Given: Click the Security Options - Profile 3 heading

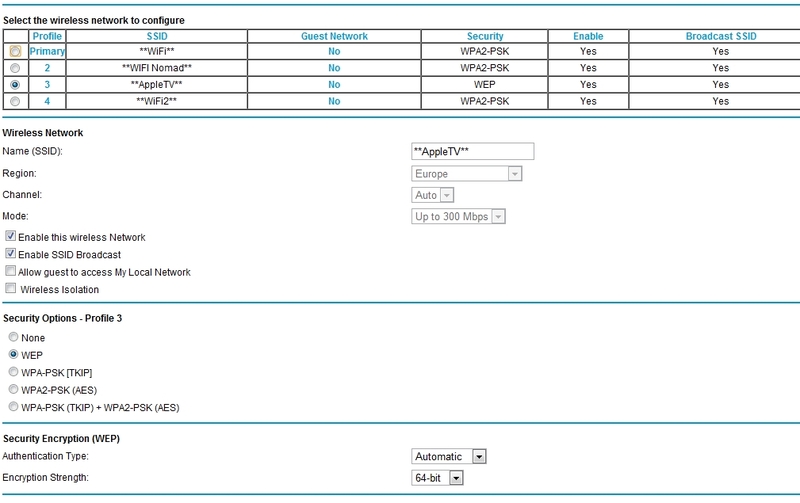Looking at the screenshot, I should click(x=62, y=318).
